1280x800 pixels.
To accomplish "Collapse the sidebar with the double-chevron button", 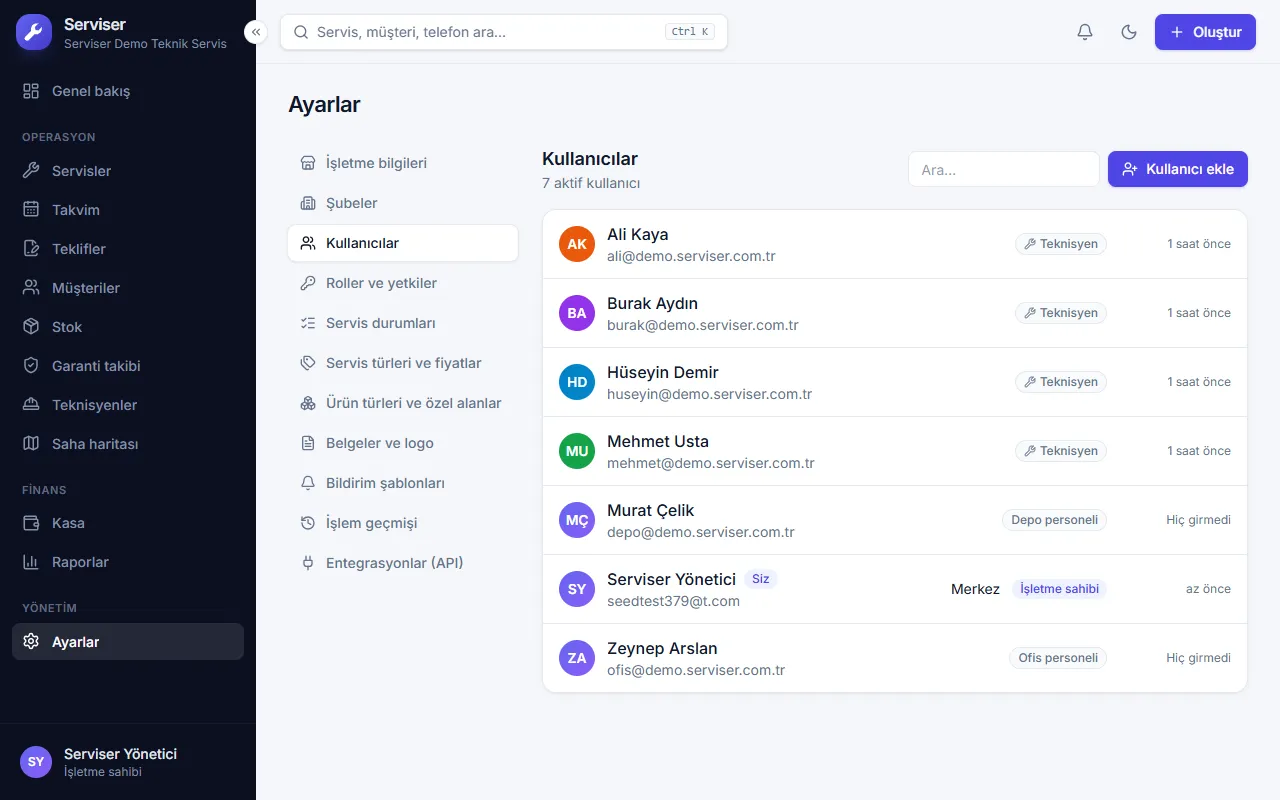I will [256, 32].
